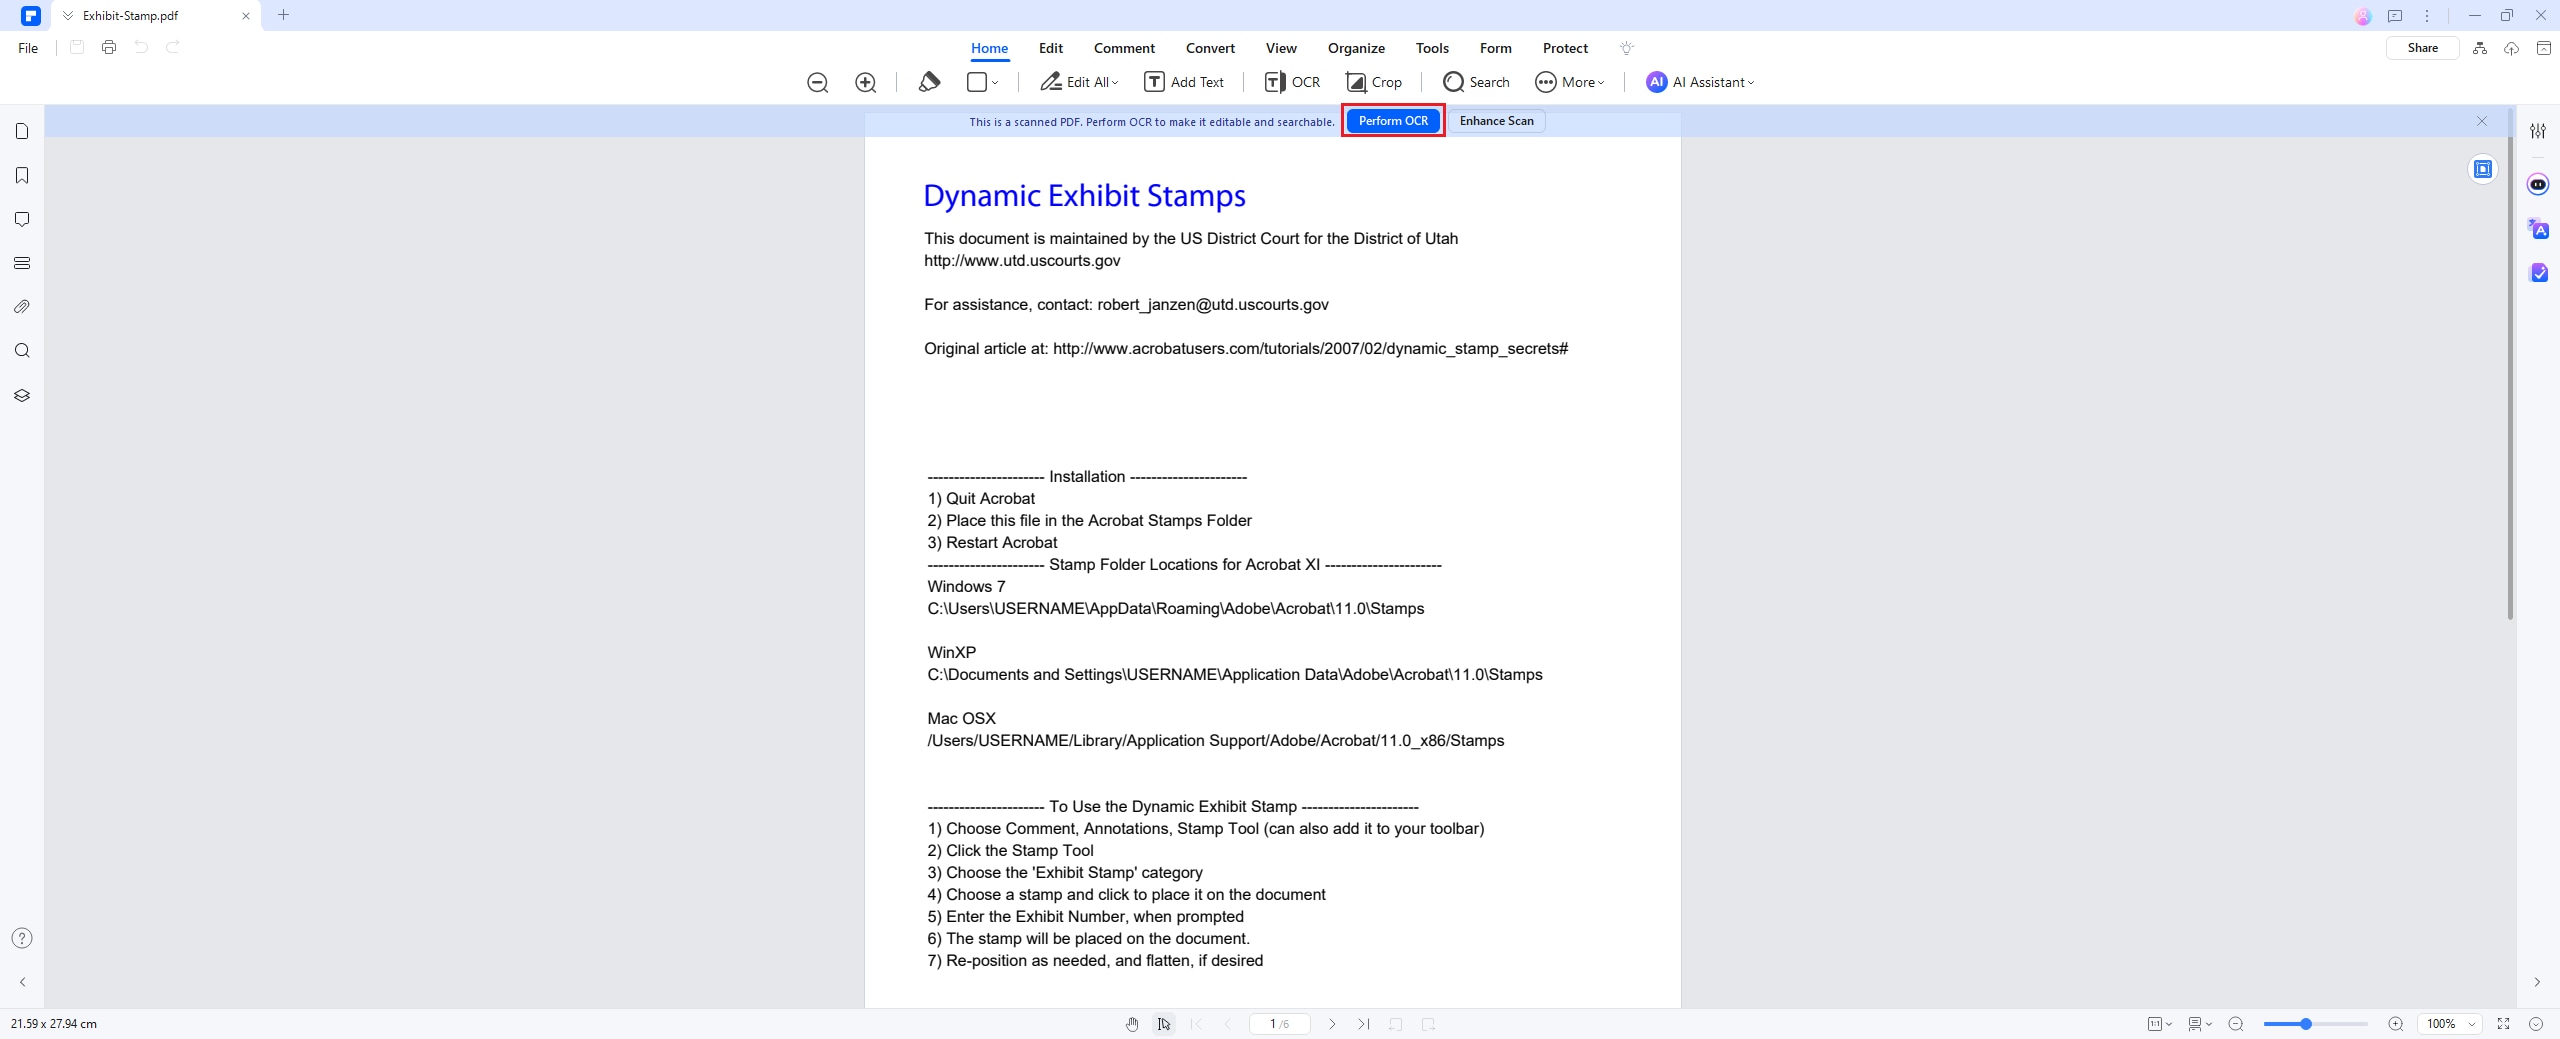Image resolution: width=2560 pixels, height=1039 pixels.
Task: Close the Exhibit-Stamp.pdf tab
Action: [x=245, y=16]
